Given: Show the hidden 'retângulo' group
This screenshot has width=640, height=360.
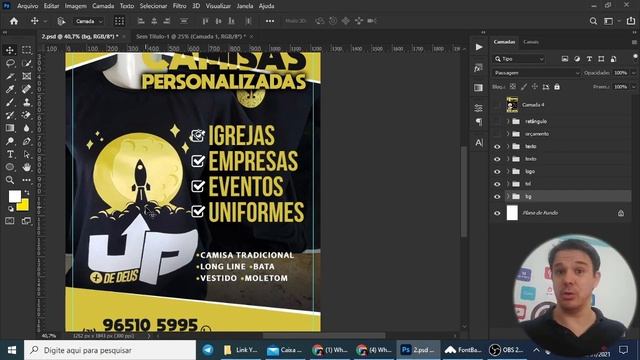Looking at the screenshot, I should tap(497, 122).
